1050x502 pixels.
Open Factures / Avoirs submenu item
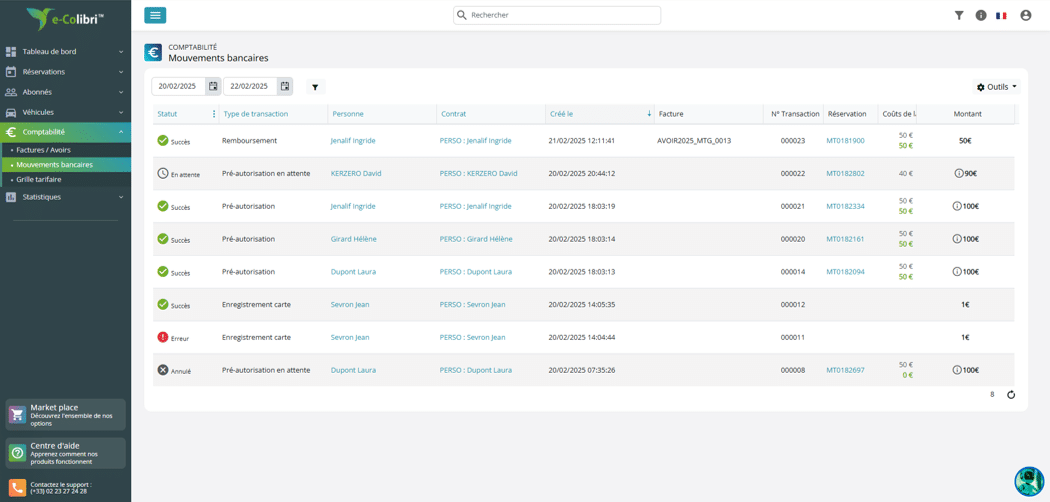44,150
